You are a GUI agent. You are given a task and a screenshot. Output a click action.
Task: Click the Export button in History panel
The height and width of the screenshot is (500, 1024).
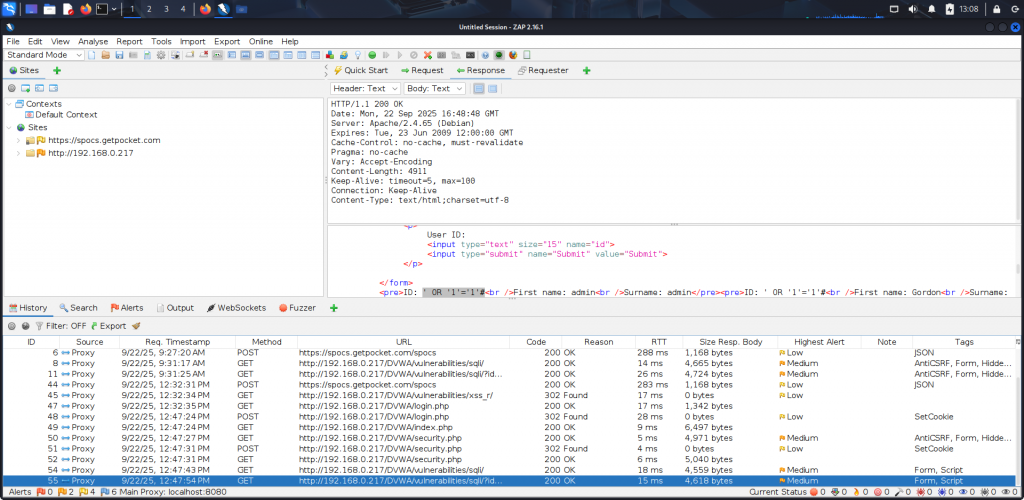[108, 326]
